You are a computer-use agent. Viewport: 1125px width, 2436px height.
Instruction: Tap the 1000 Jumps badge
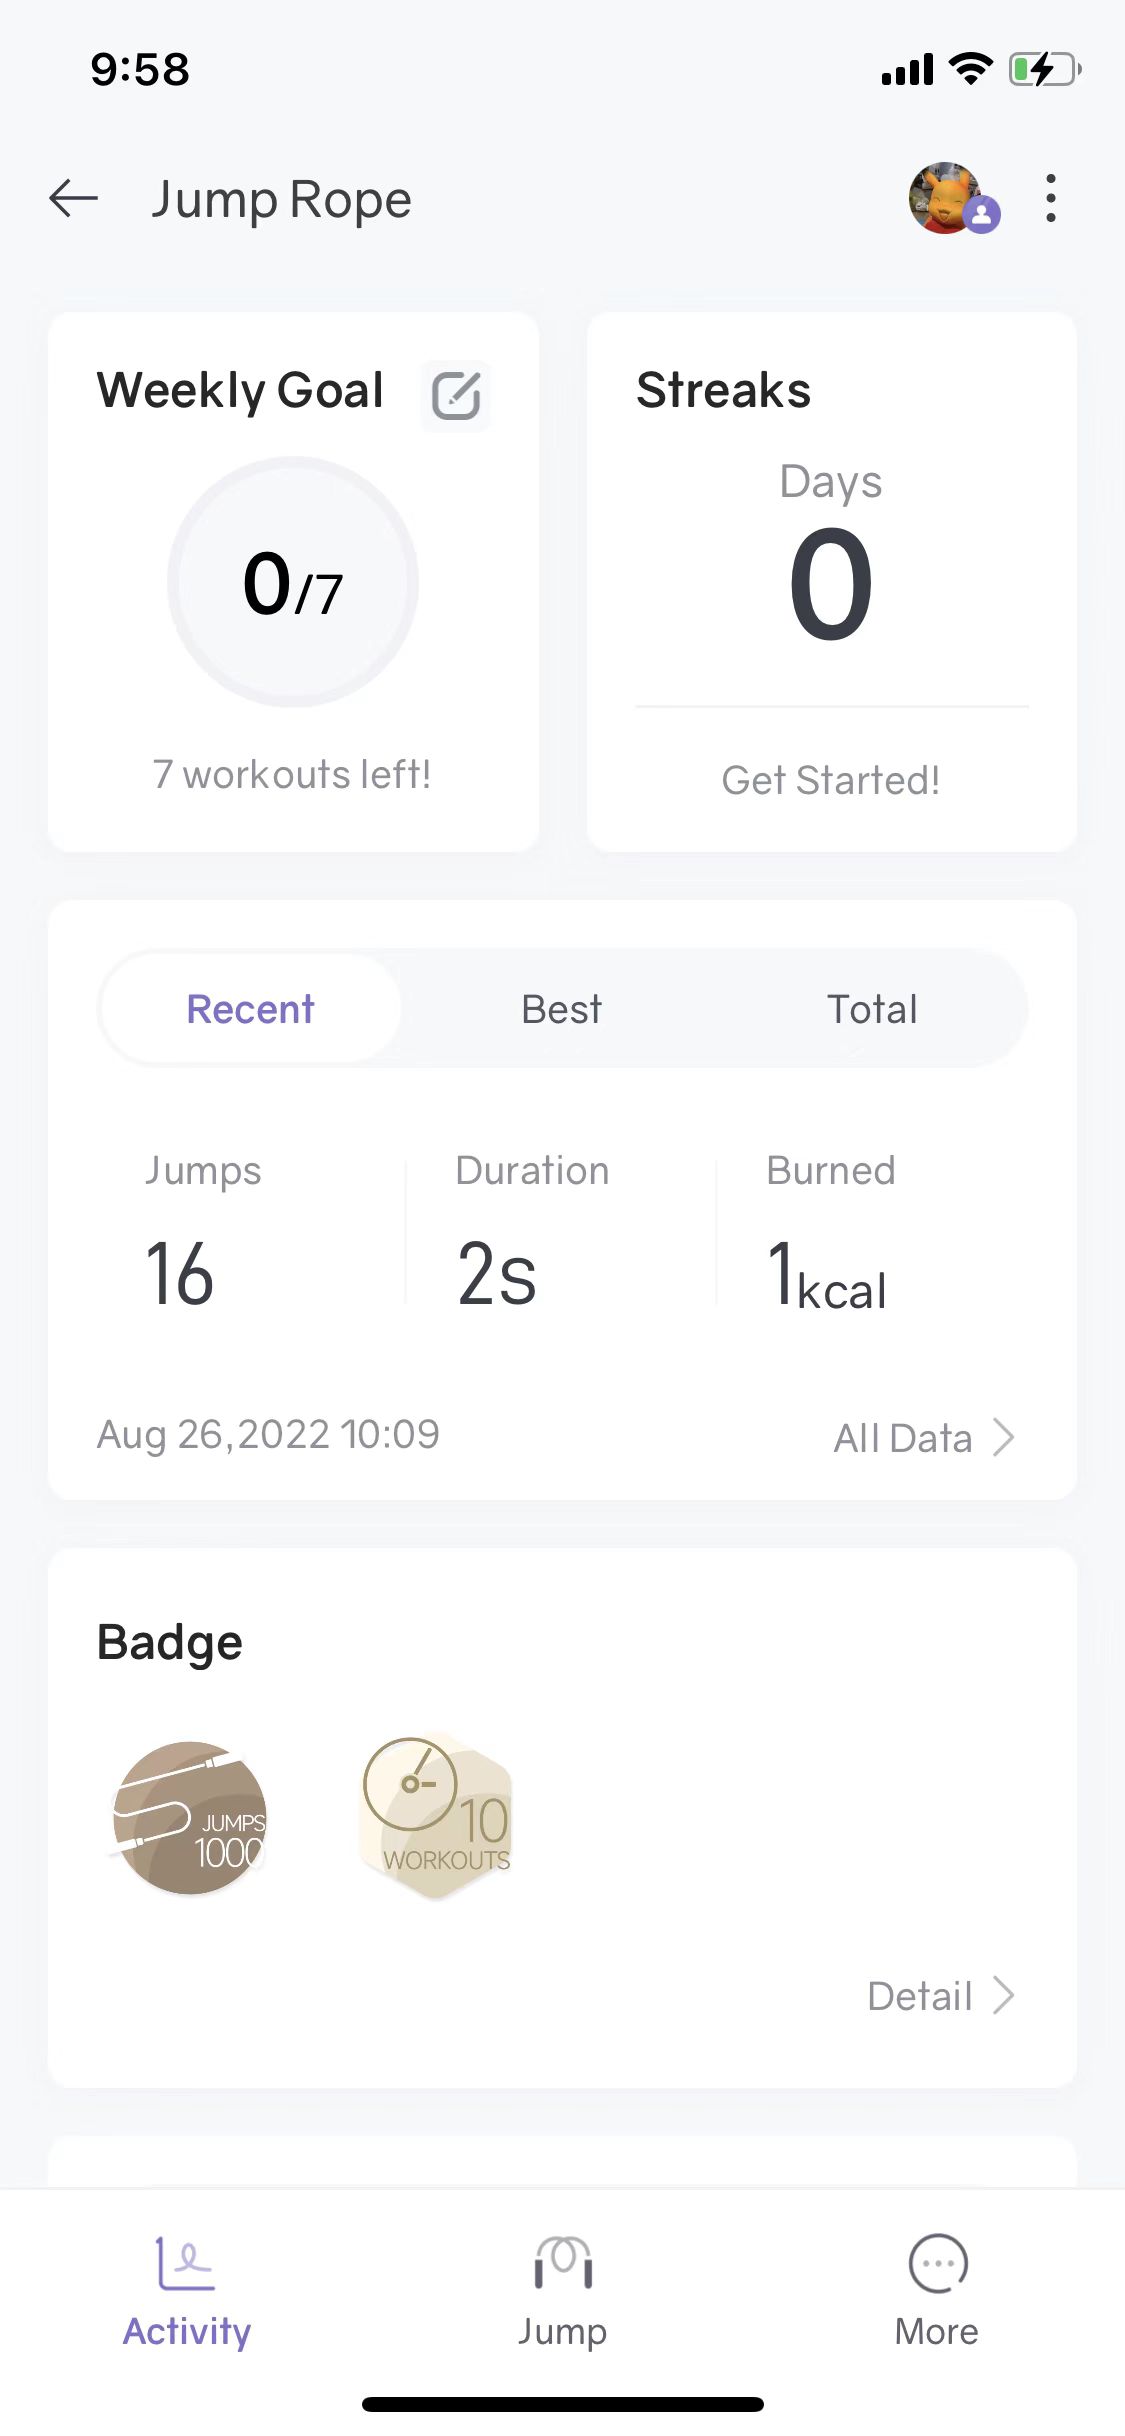point(190,1818)
